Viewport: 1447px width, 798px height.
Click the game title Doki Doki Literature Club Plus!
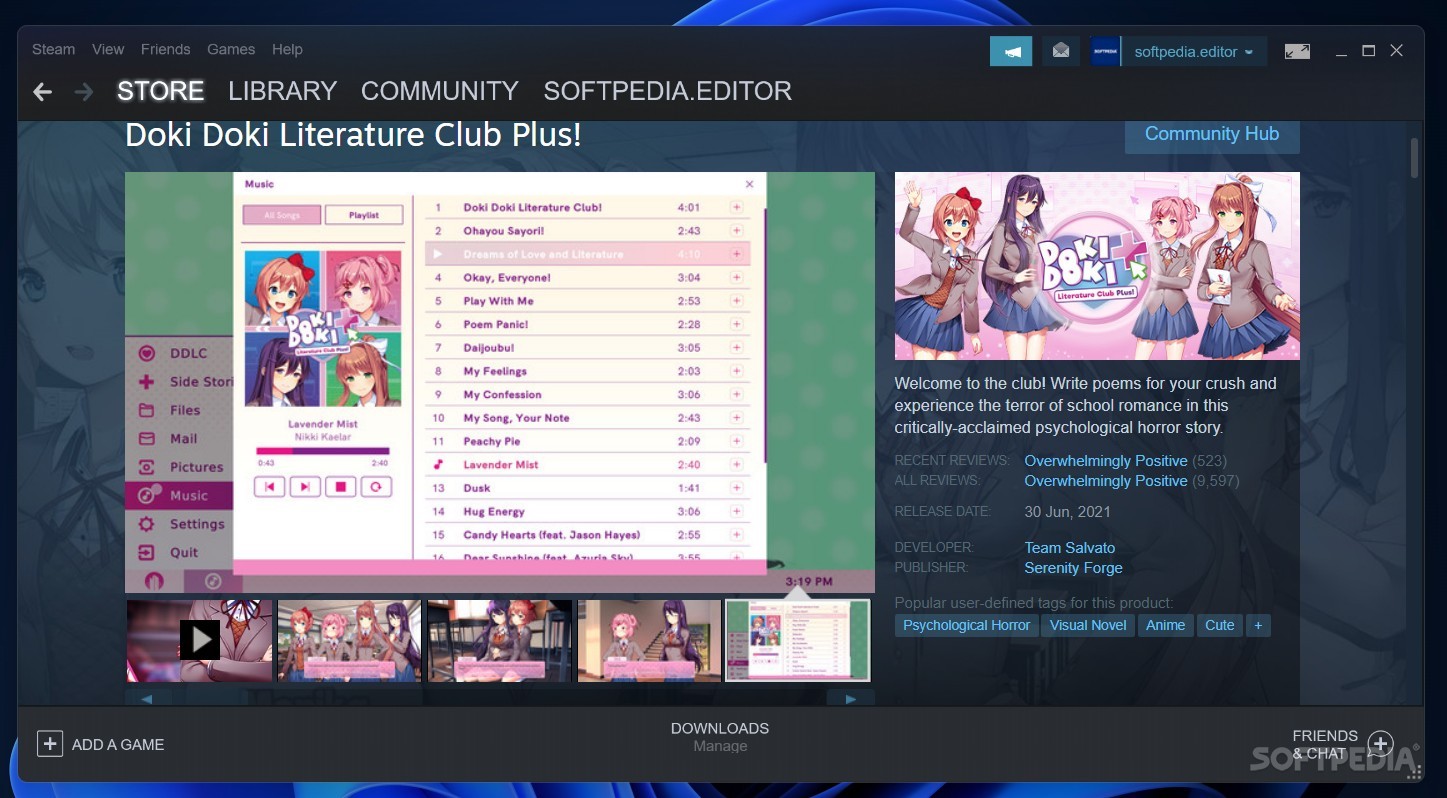(x=353, y=135)
